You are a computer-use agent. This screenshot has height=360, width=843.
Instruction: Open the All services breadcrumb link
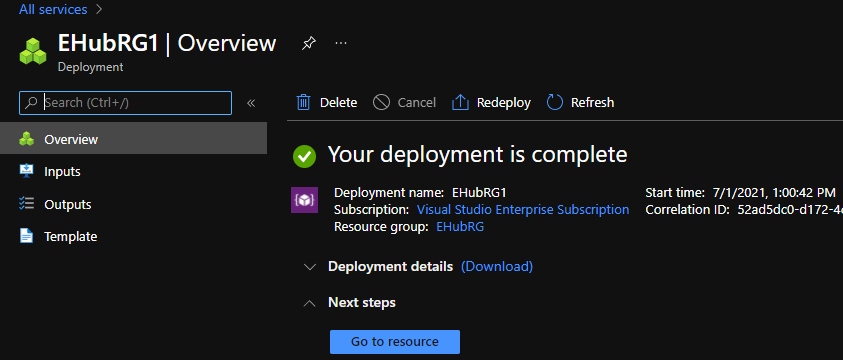(x=53, y=9)
